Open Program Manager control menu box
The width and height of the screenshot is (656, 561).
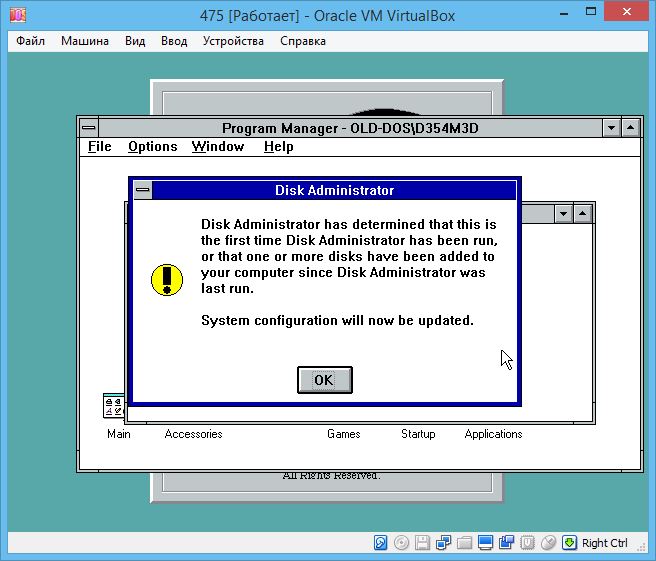point(89,128)
